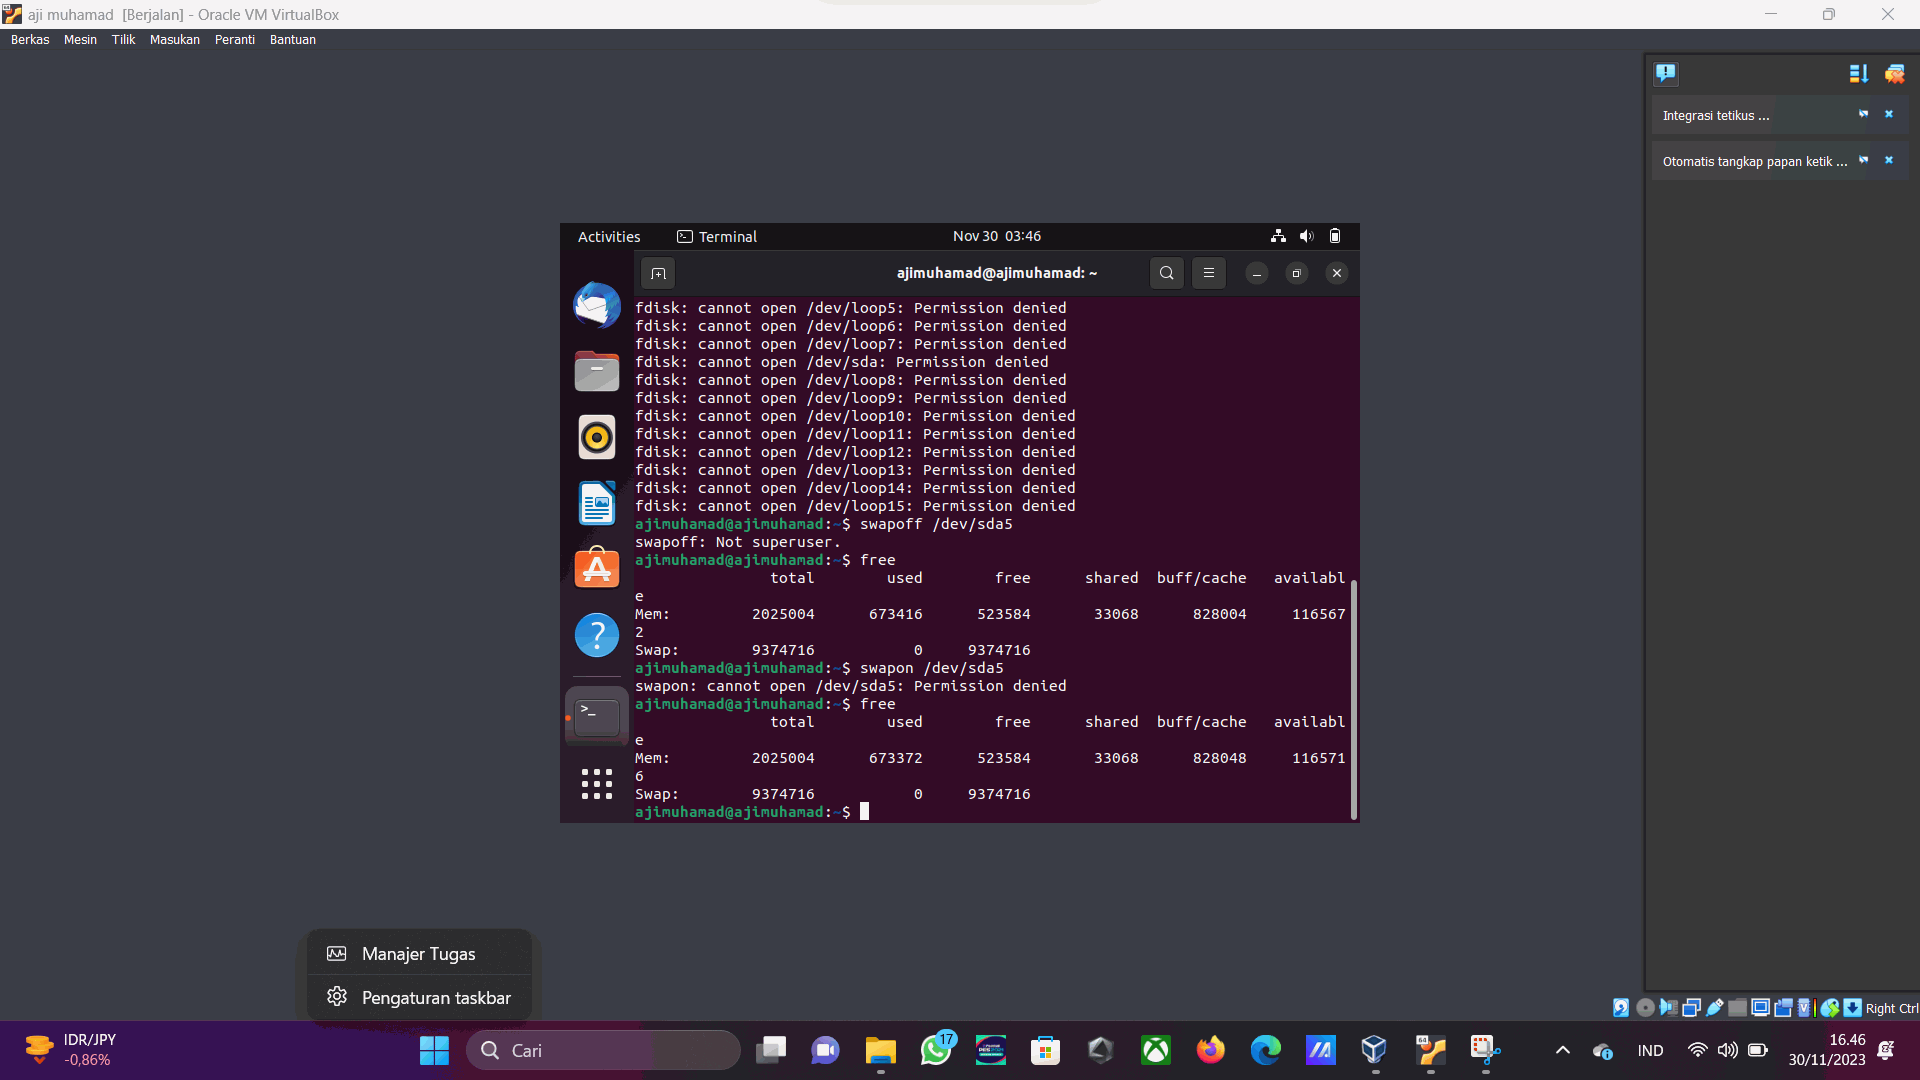The height and width of the screenshot is (1080, 1920).
Task: Disable future Integrasi tetikus notifications
Action: point(1863,114)
